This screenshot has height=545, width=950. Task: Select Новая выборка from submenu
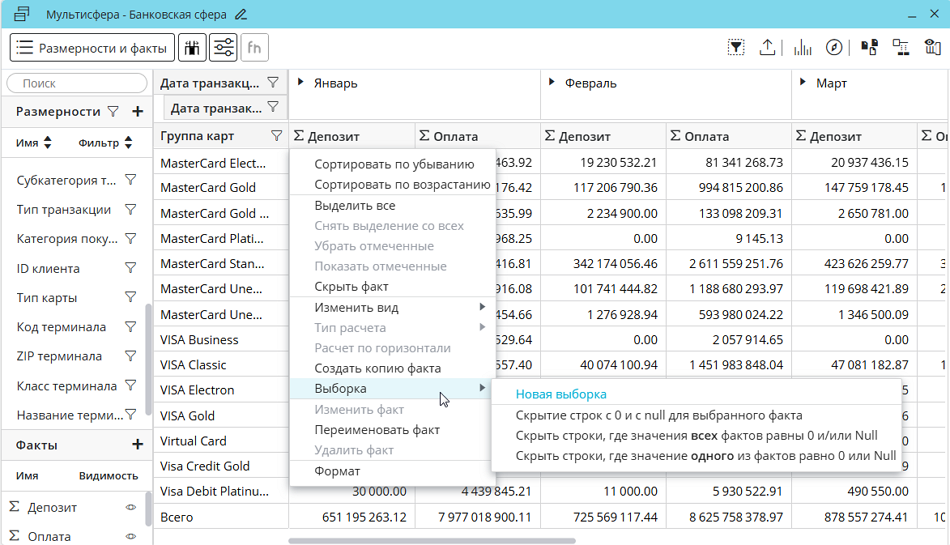pos(561,394)
